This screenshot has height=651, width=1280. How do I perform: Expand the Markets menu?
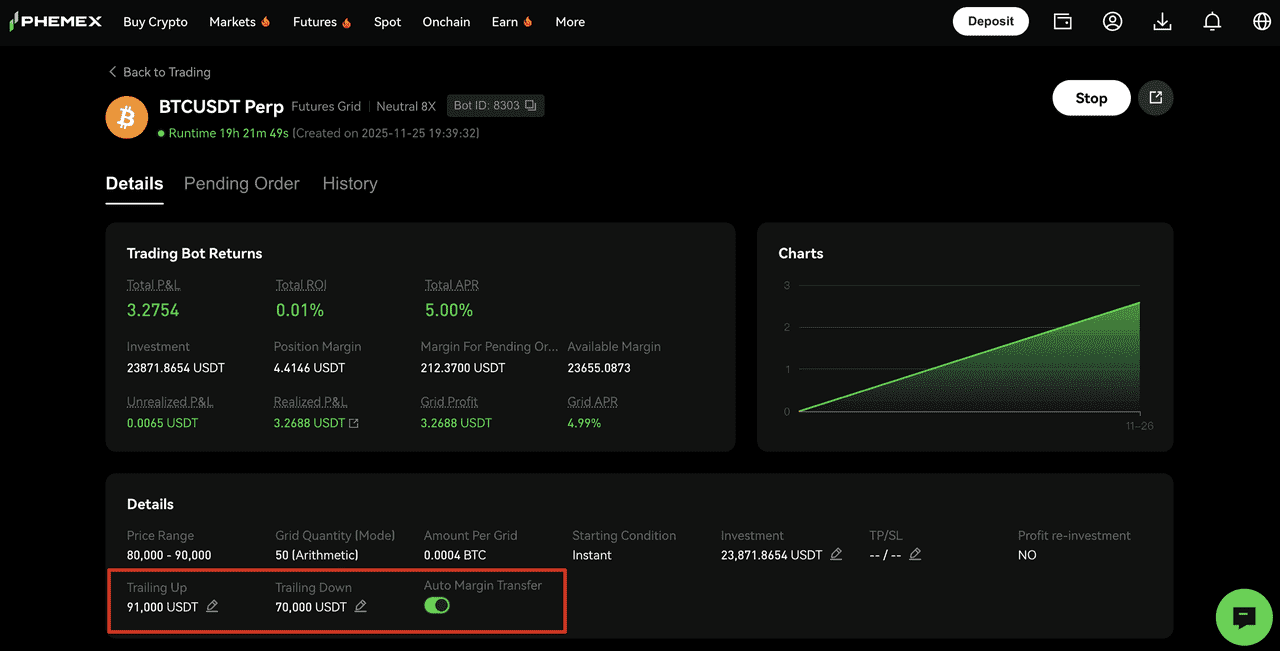click(239, 22)
